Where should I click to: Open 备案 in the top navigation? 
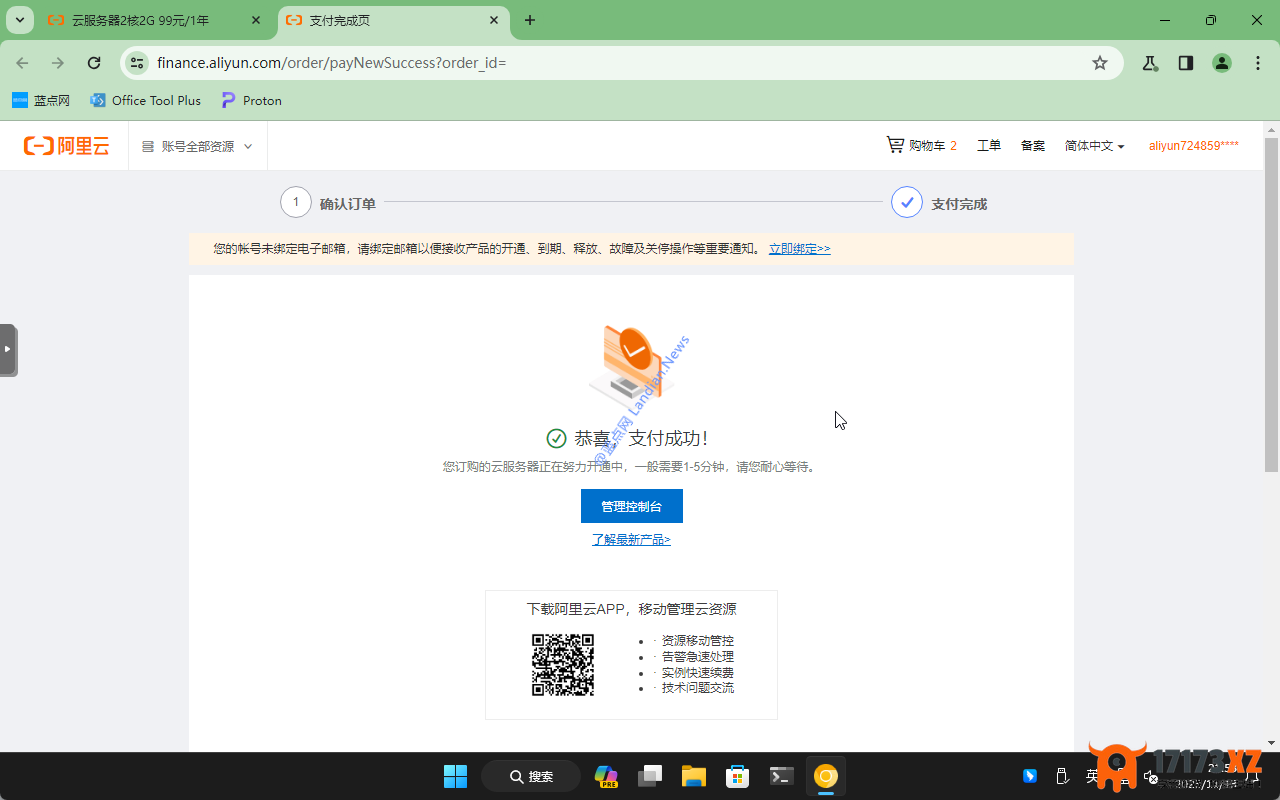1033,145
